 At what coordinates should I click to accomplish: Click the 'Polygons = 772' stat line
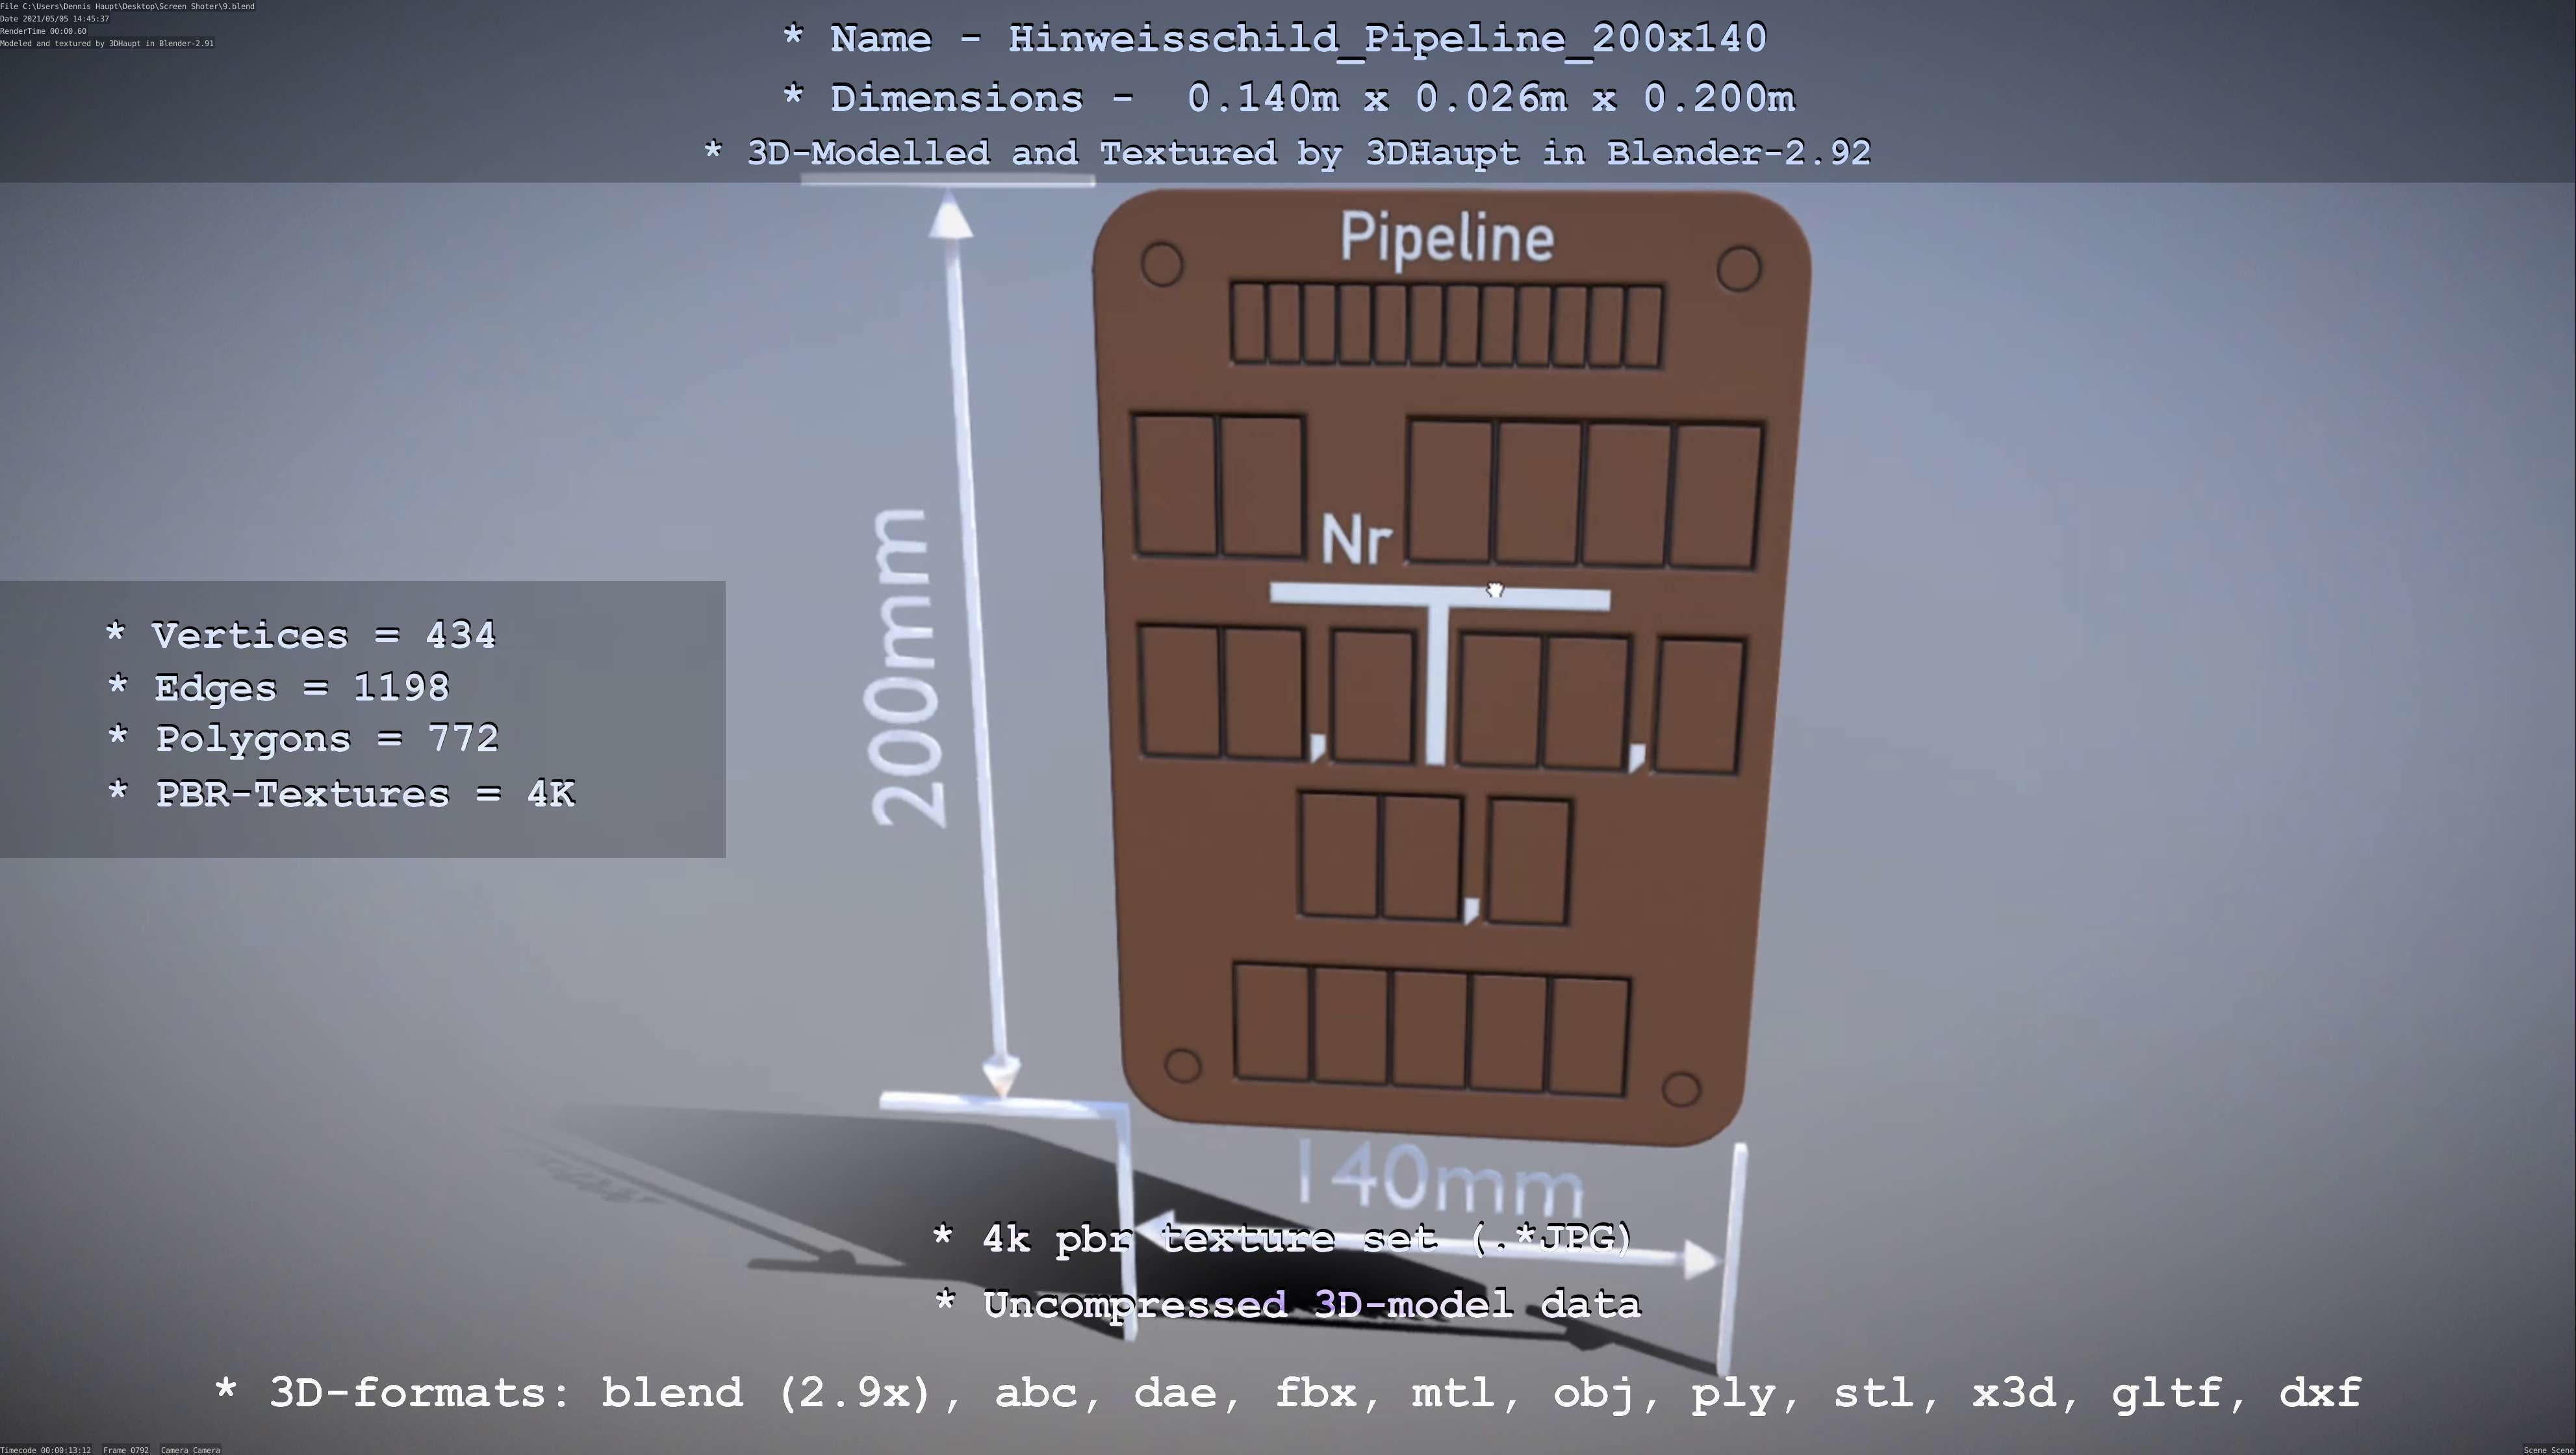click(303, 739)
